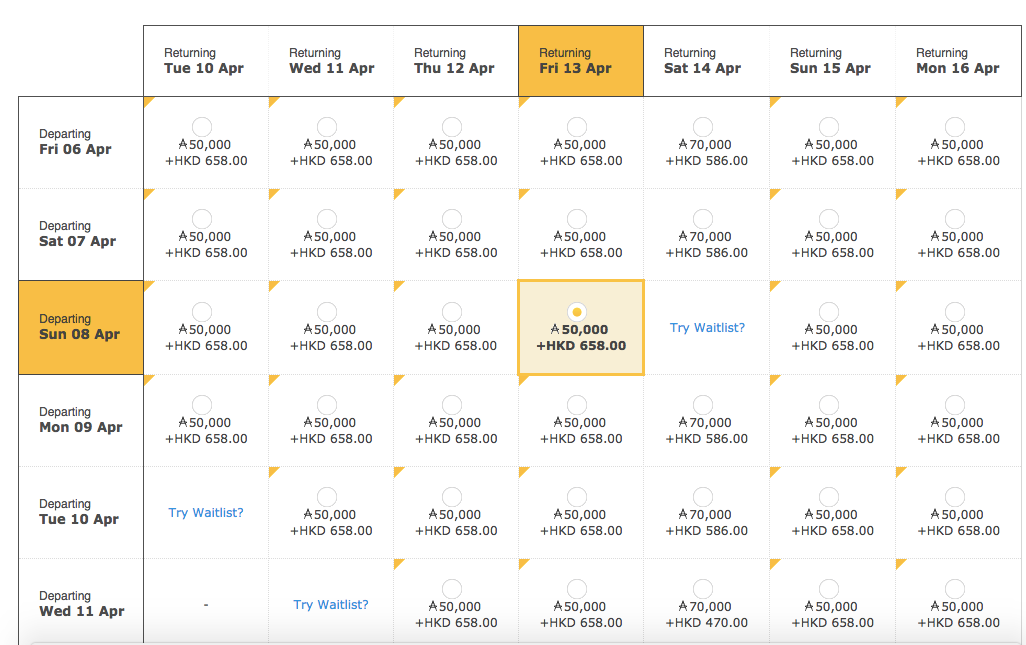Select radio for Sun 08 Apr / Thu 12 Apr
Image resolution: width=1026 pixels, height=645 pixels.
(452, 312)
